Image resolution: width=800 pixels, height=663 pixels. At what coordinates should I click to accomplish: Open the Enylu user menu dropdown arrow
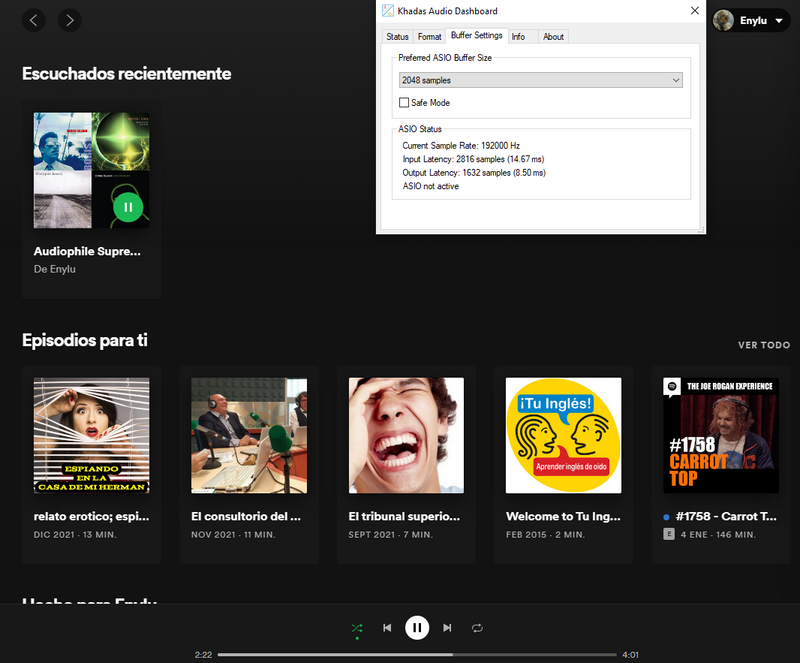[x=779, y=21]
